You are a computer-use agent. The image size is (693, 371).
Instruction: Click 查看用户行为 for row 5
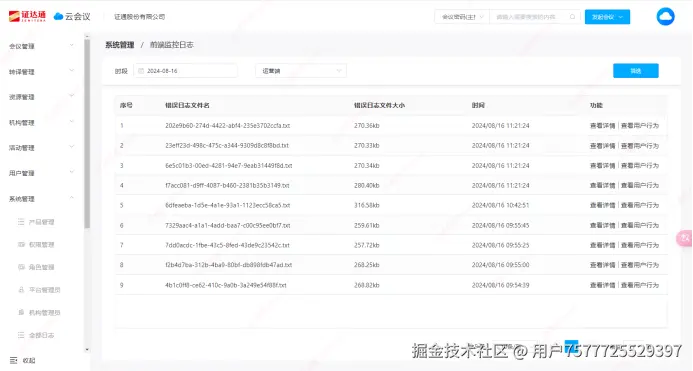click(x=640, y=205)
